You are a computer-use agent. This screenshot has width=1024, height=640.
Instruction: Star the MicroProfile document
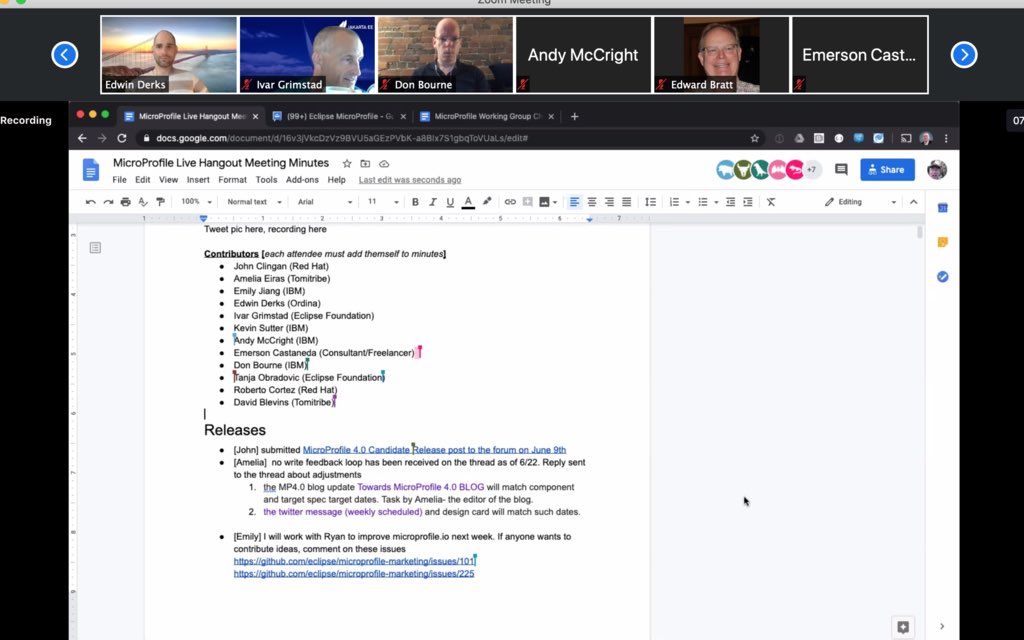[x=347, y=163]
